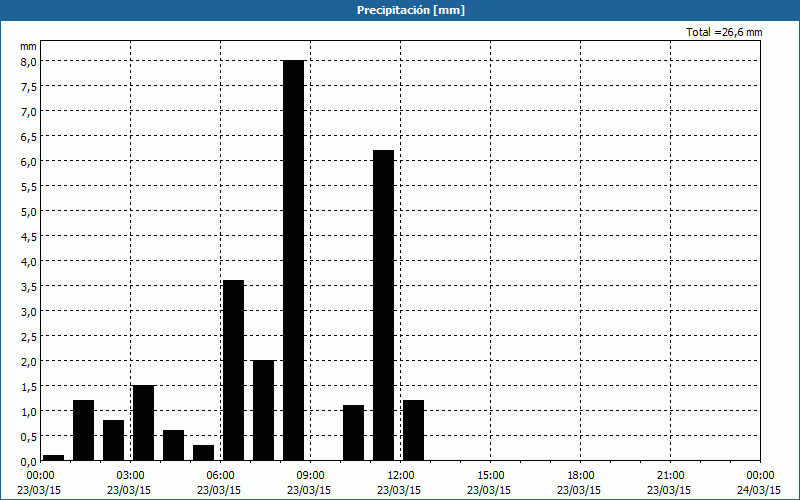Viewport: 800px width, 500px height.
Task: Click the 24/03/15 date label
Action: click(x=759, y=490)
